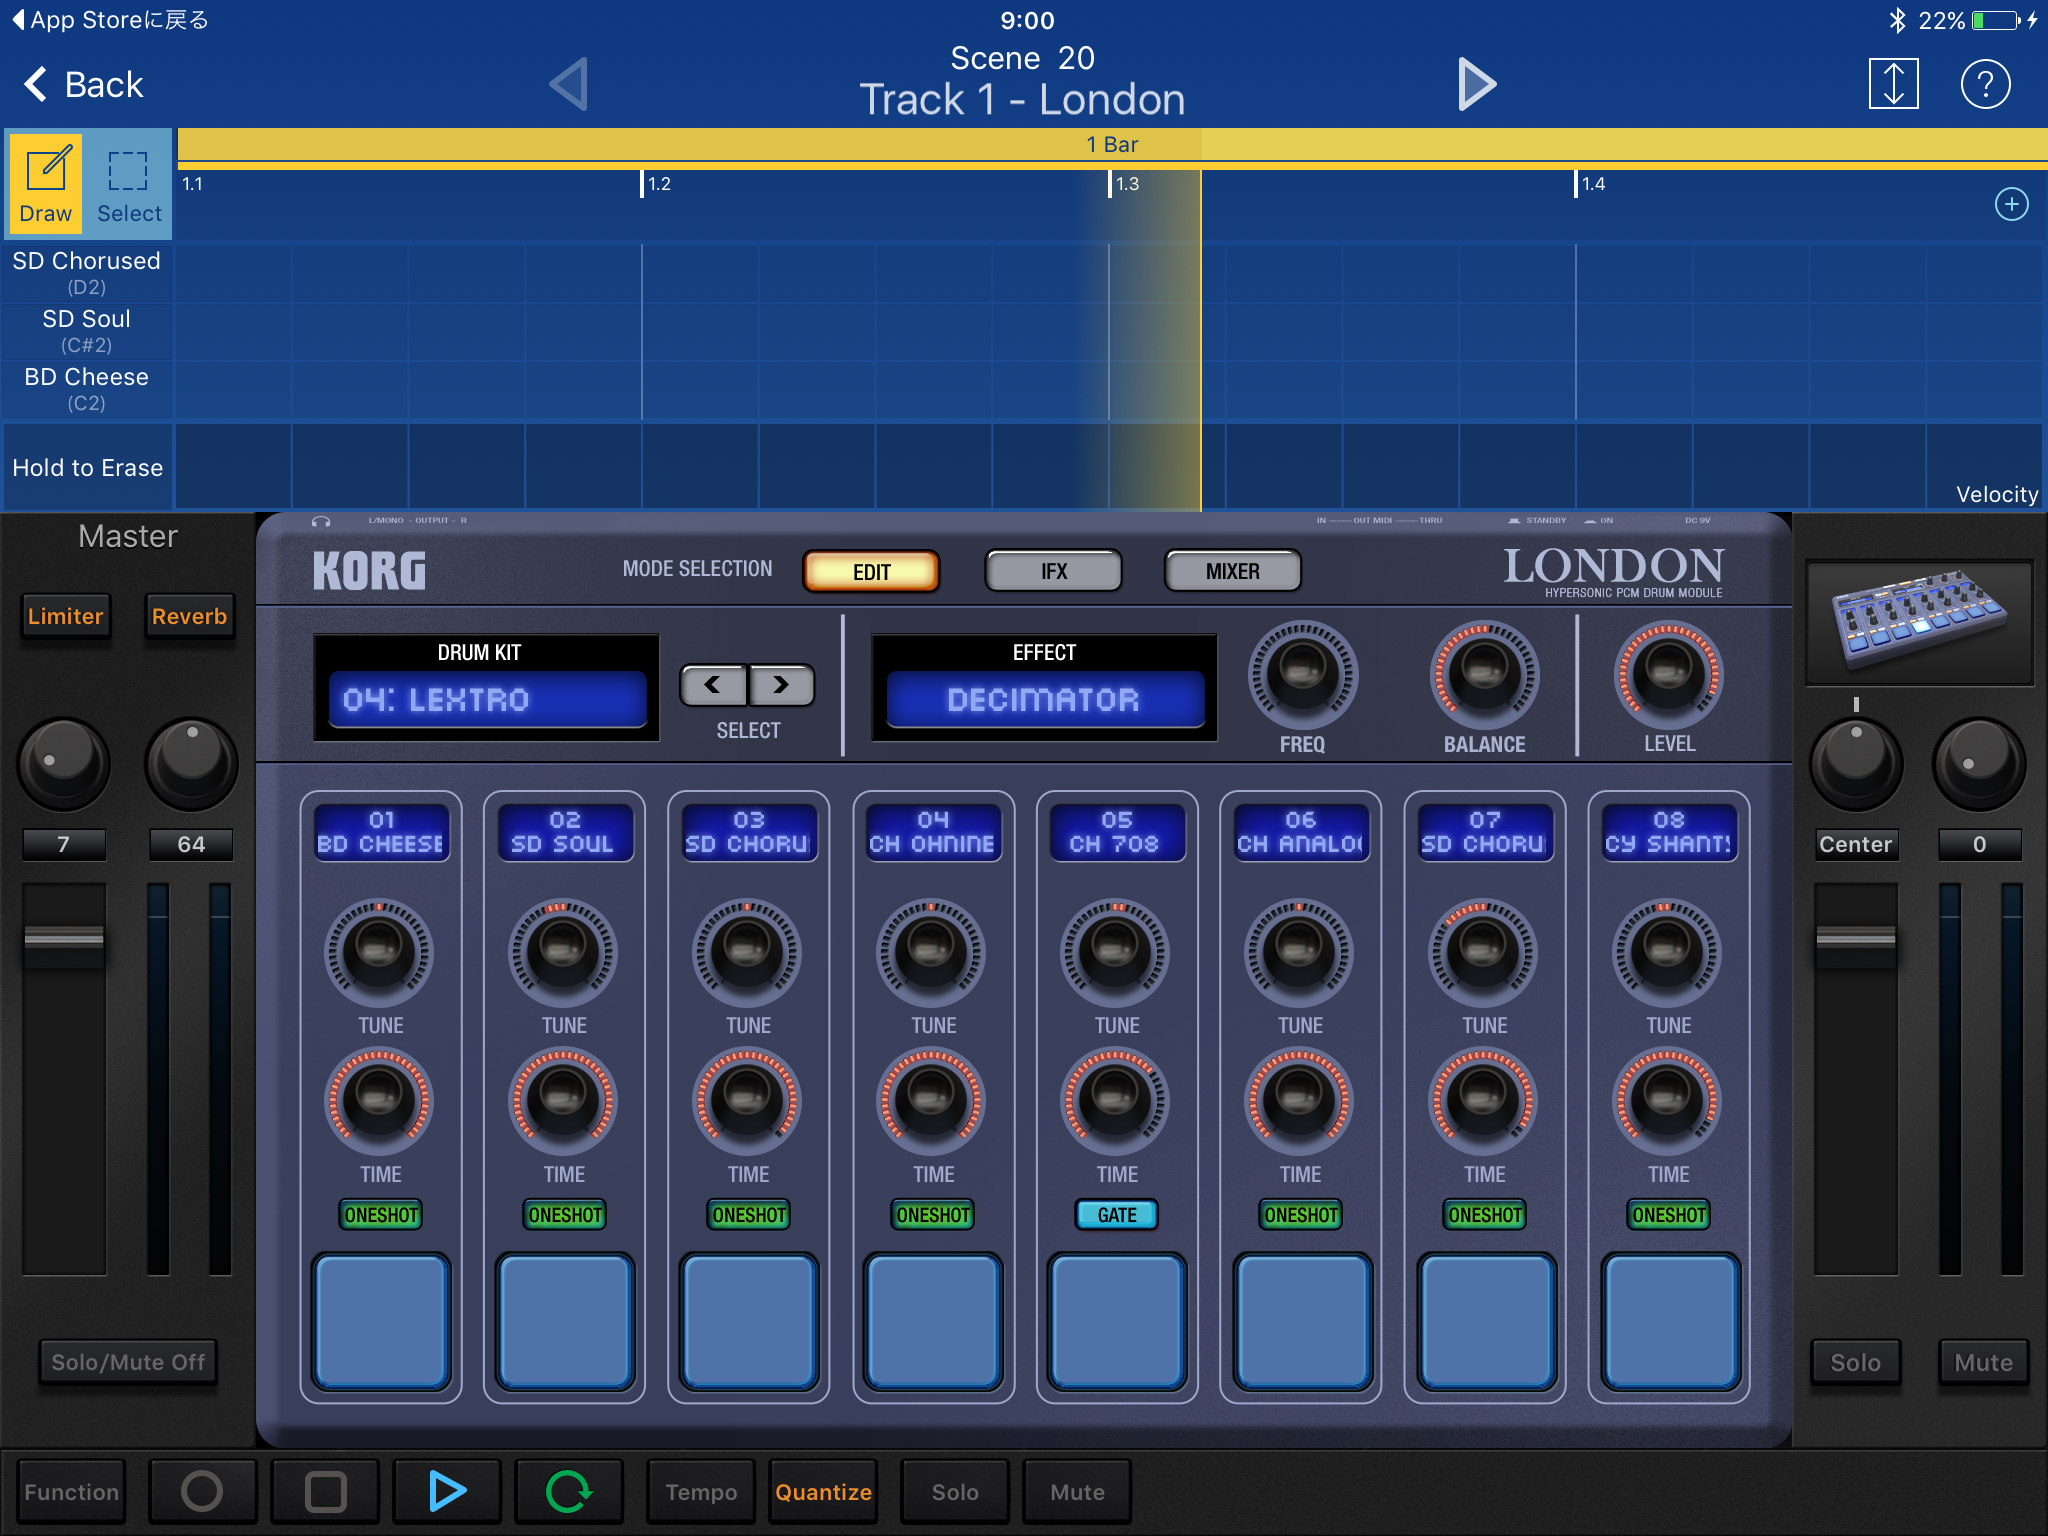Viewport: 2048px width, 1536px height.
Task: Open the Tempo settings
Action: pyautogui.click(x=701, y=1491)
